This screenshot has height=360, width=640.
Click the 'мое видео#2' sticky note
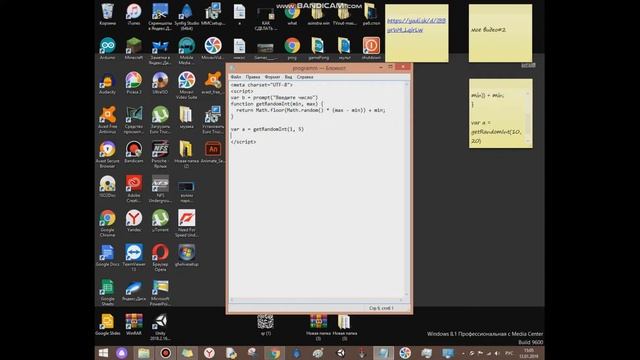pyautogui.click(x=500, y=33)
